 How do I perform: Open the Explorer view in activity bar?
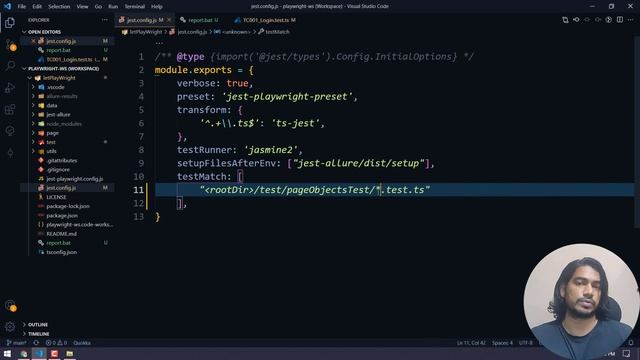[10, 22]
